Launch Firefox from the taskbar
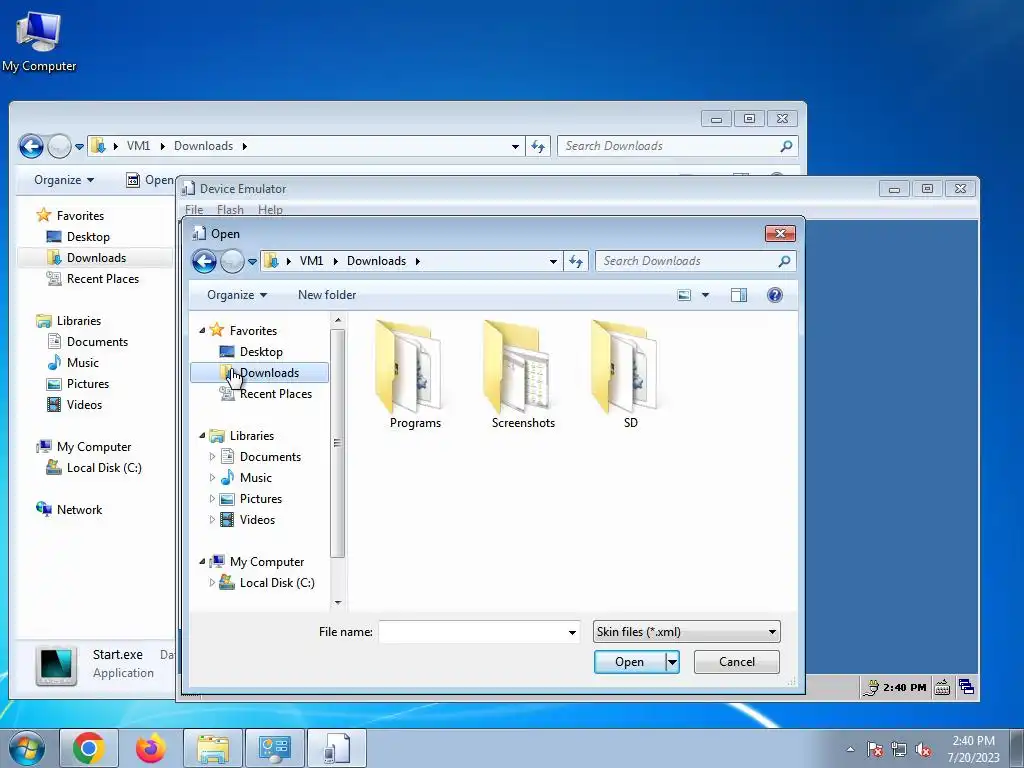Screen dimensions: 1024x768 pyautogui.click(x=151, y=748)
